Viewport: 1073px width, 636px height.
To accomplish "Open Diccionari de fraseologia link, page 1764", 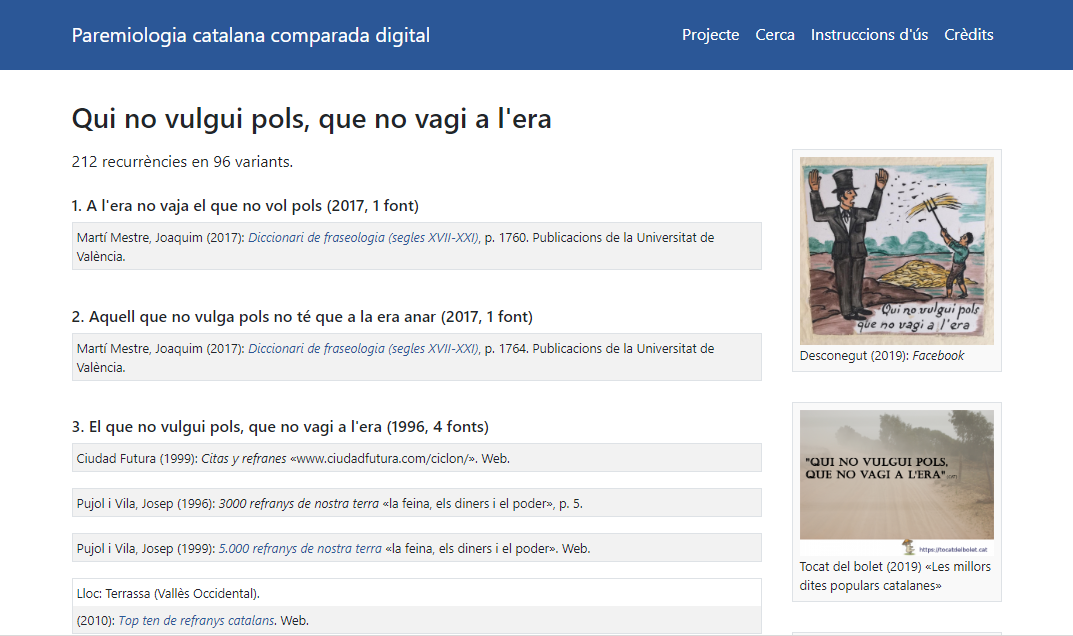I will (363, 349).
